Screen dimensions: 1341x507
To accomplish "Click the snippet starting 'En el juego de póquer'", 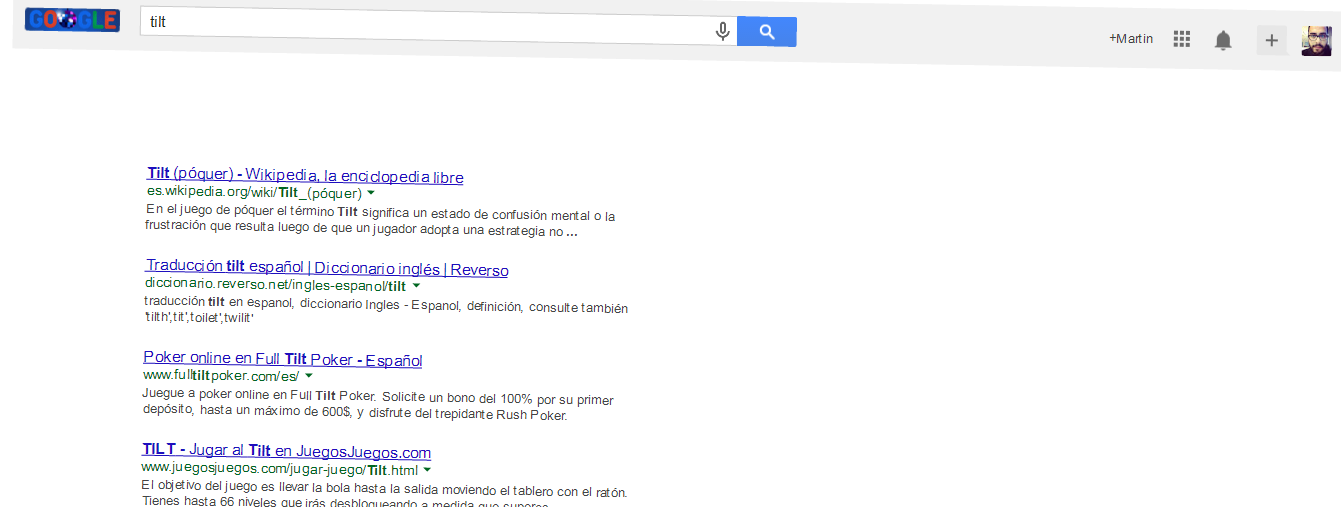I will point(380,223).
